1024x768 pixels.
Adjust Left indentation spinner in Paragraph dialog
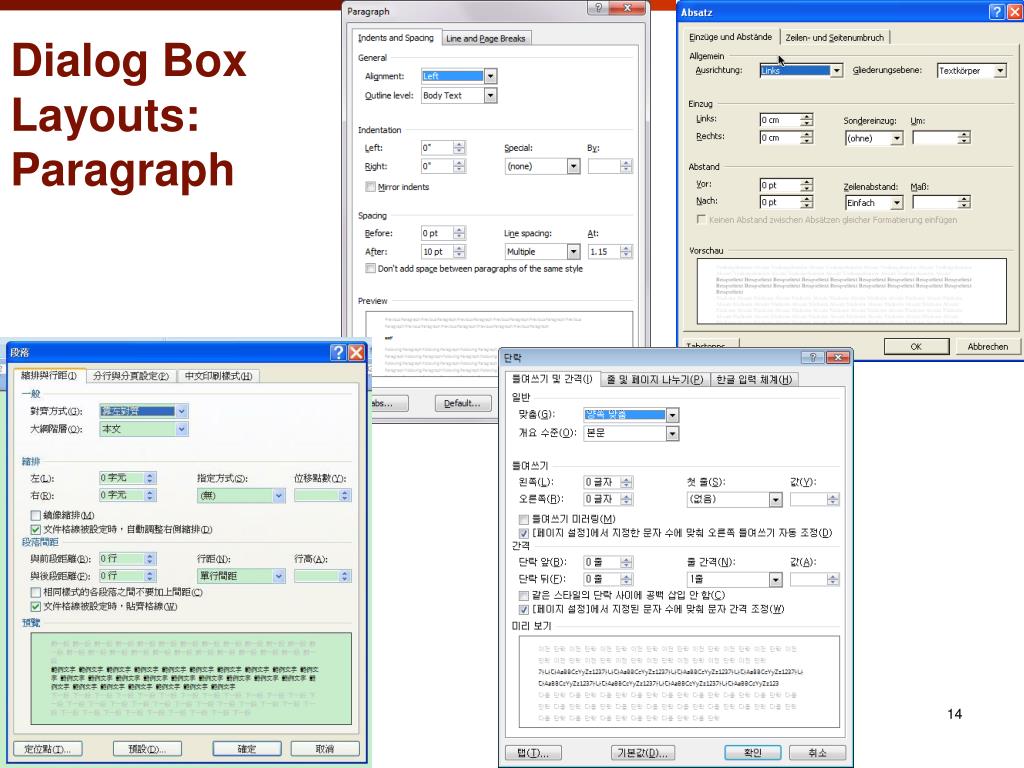pos(459,148)
